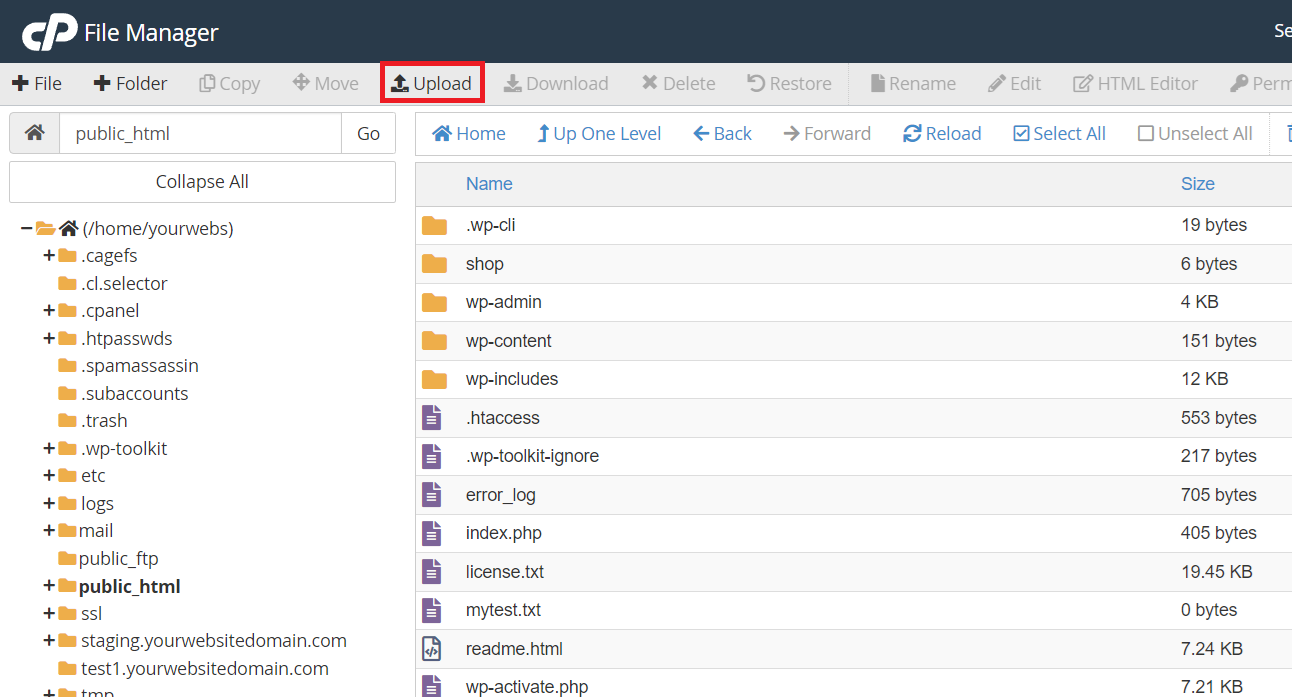Select the Download toolbar icon
Screen dimensions: 1292x697
coord(556,83)
